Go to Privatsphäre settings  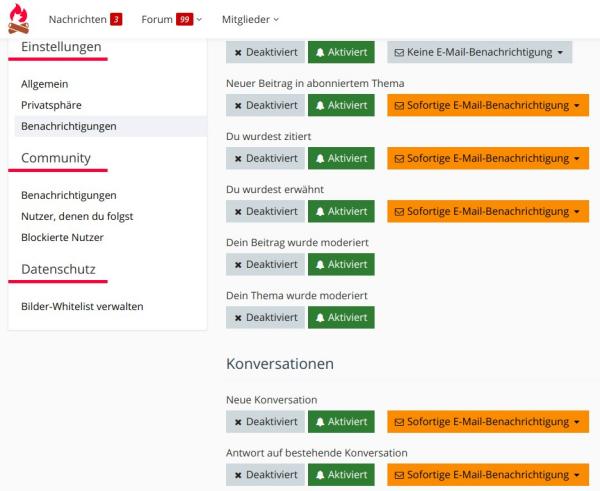point(51,104)
